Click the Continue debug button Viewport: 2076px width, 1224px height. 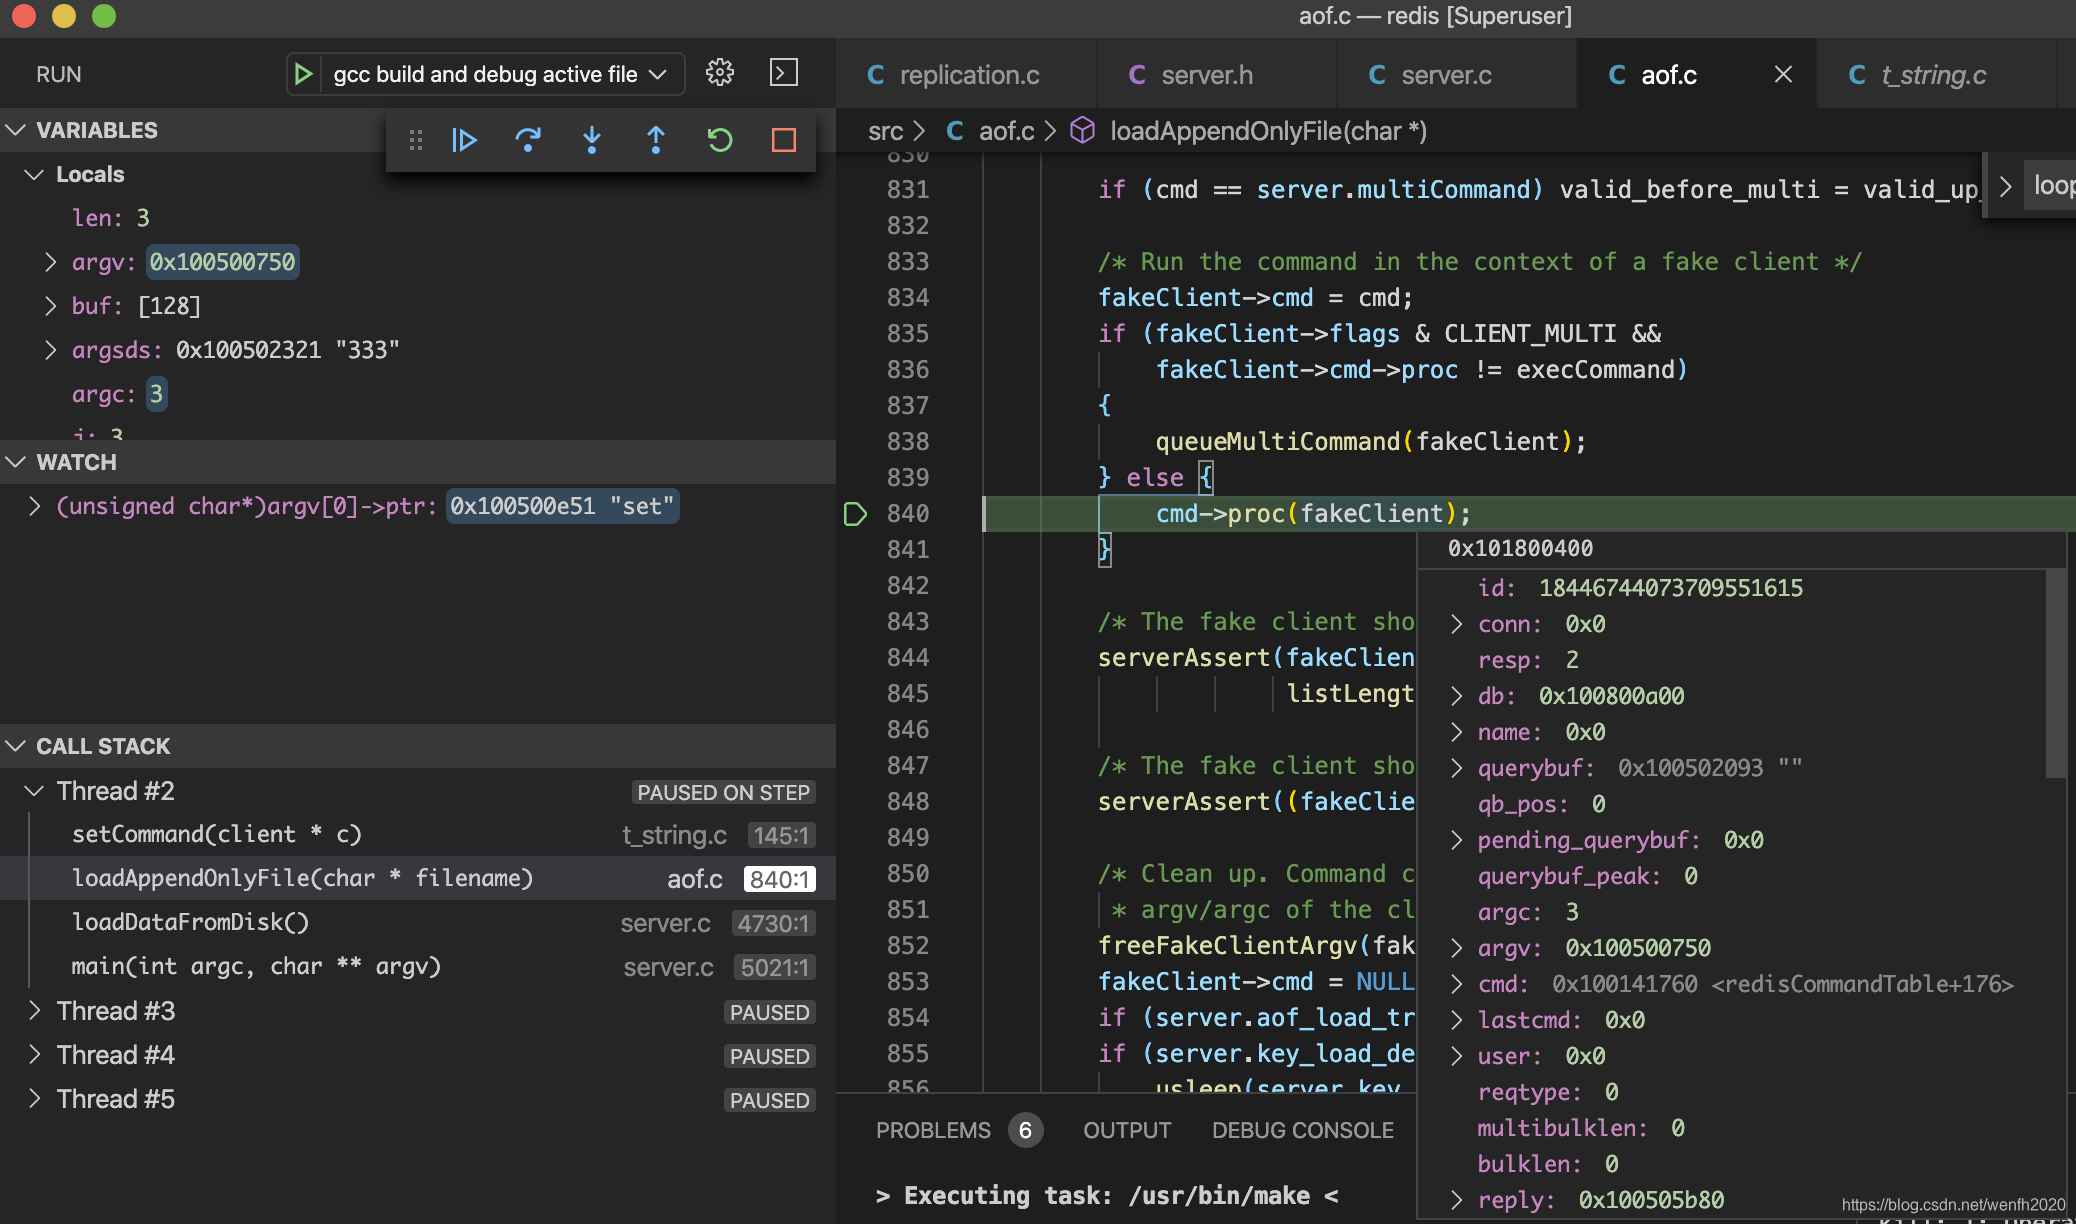coord(464,140)
